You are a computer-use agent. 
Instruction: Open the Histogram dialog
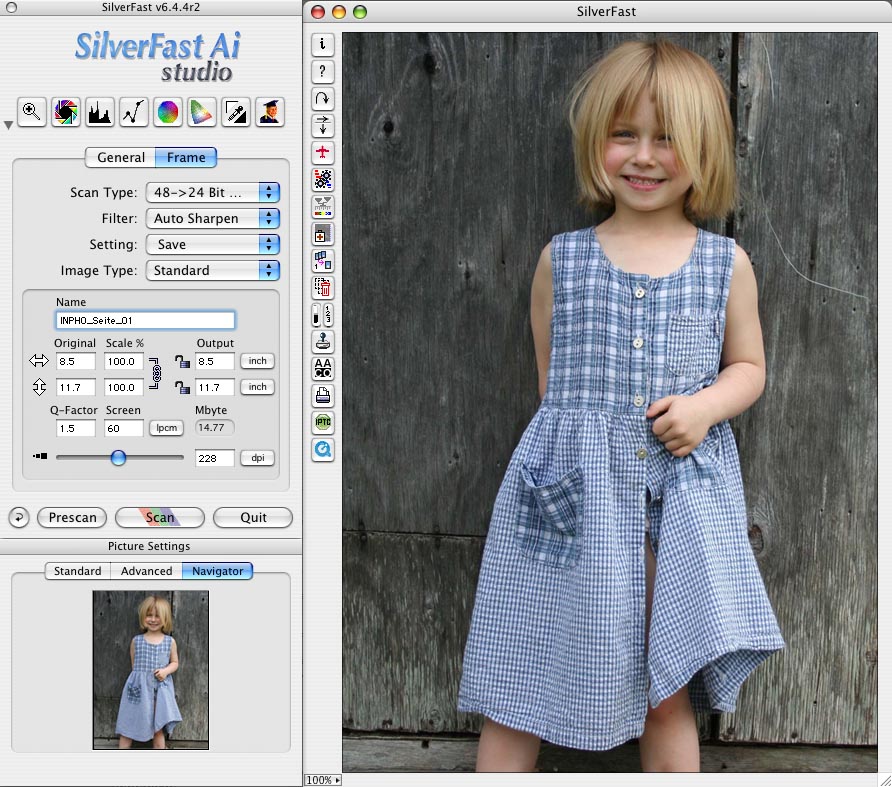coord(99,112)
